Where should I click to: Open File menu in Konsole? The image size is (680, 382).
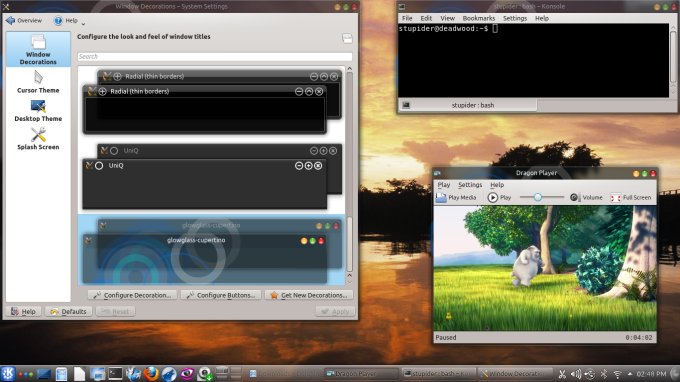[x=407, y=18]
